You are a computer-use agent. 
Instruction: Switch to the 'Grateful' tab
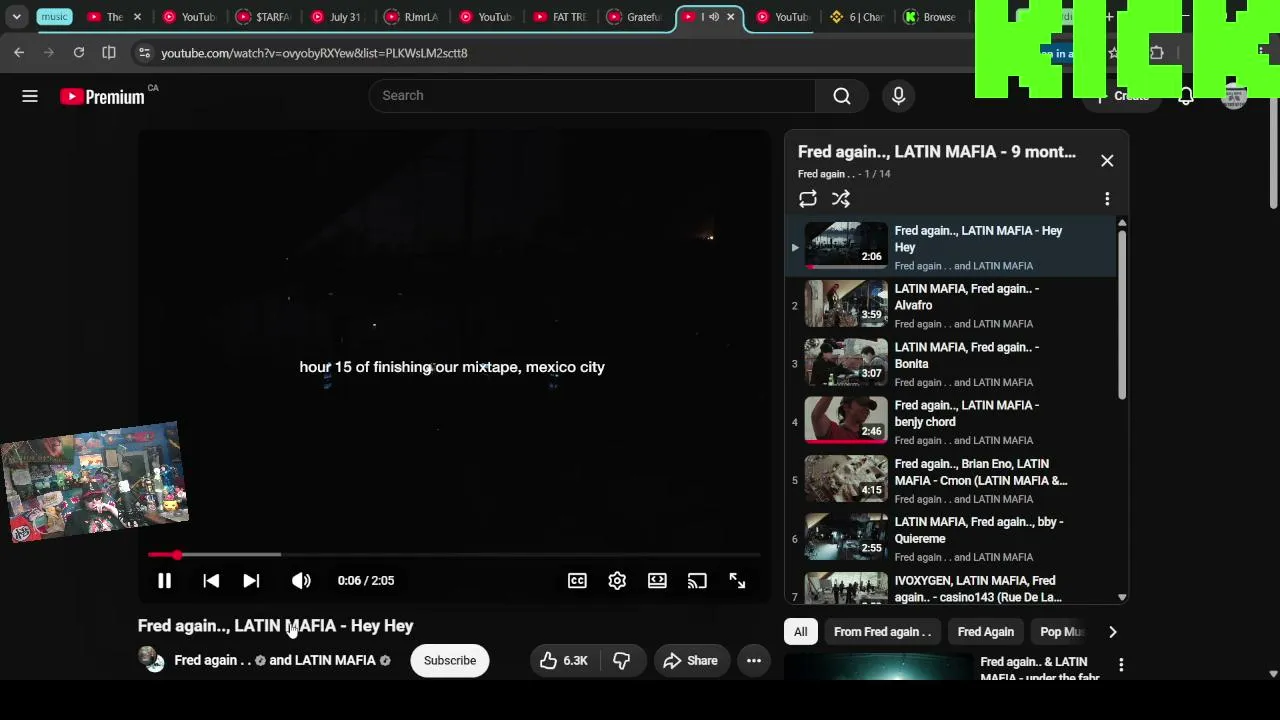[636, 17]
